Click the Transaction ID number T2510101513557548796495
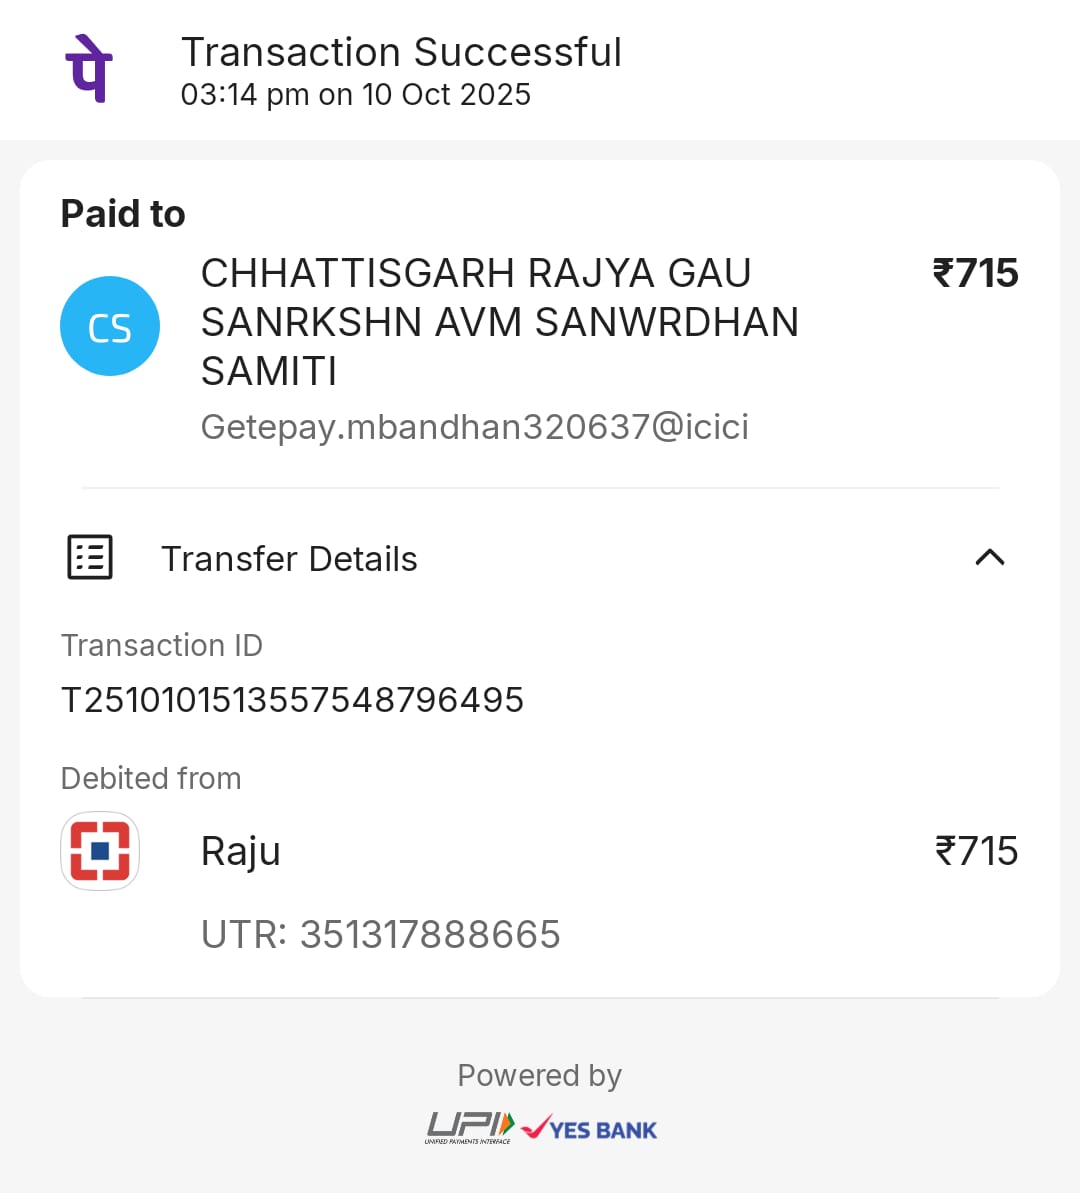Viewport: 1080px width, 1193px height. (x=292, y=700)
